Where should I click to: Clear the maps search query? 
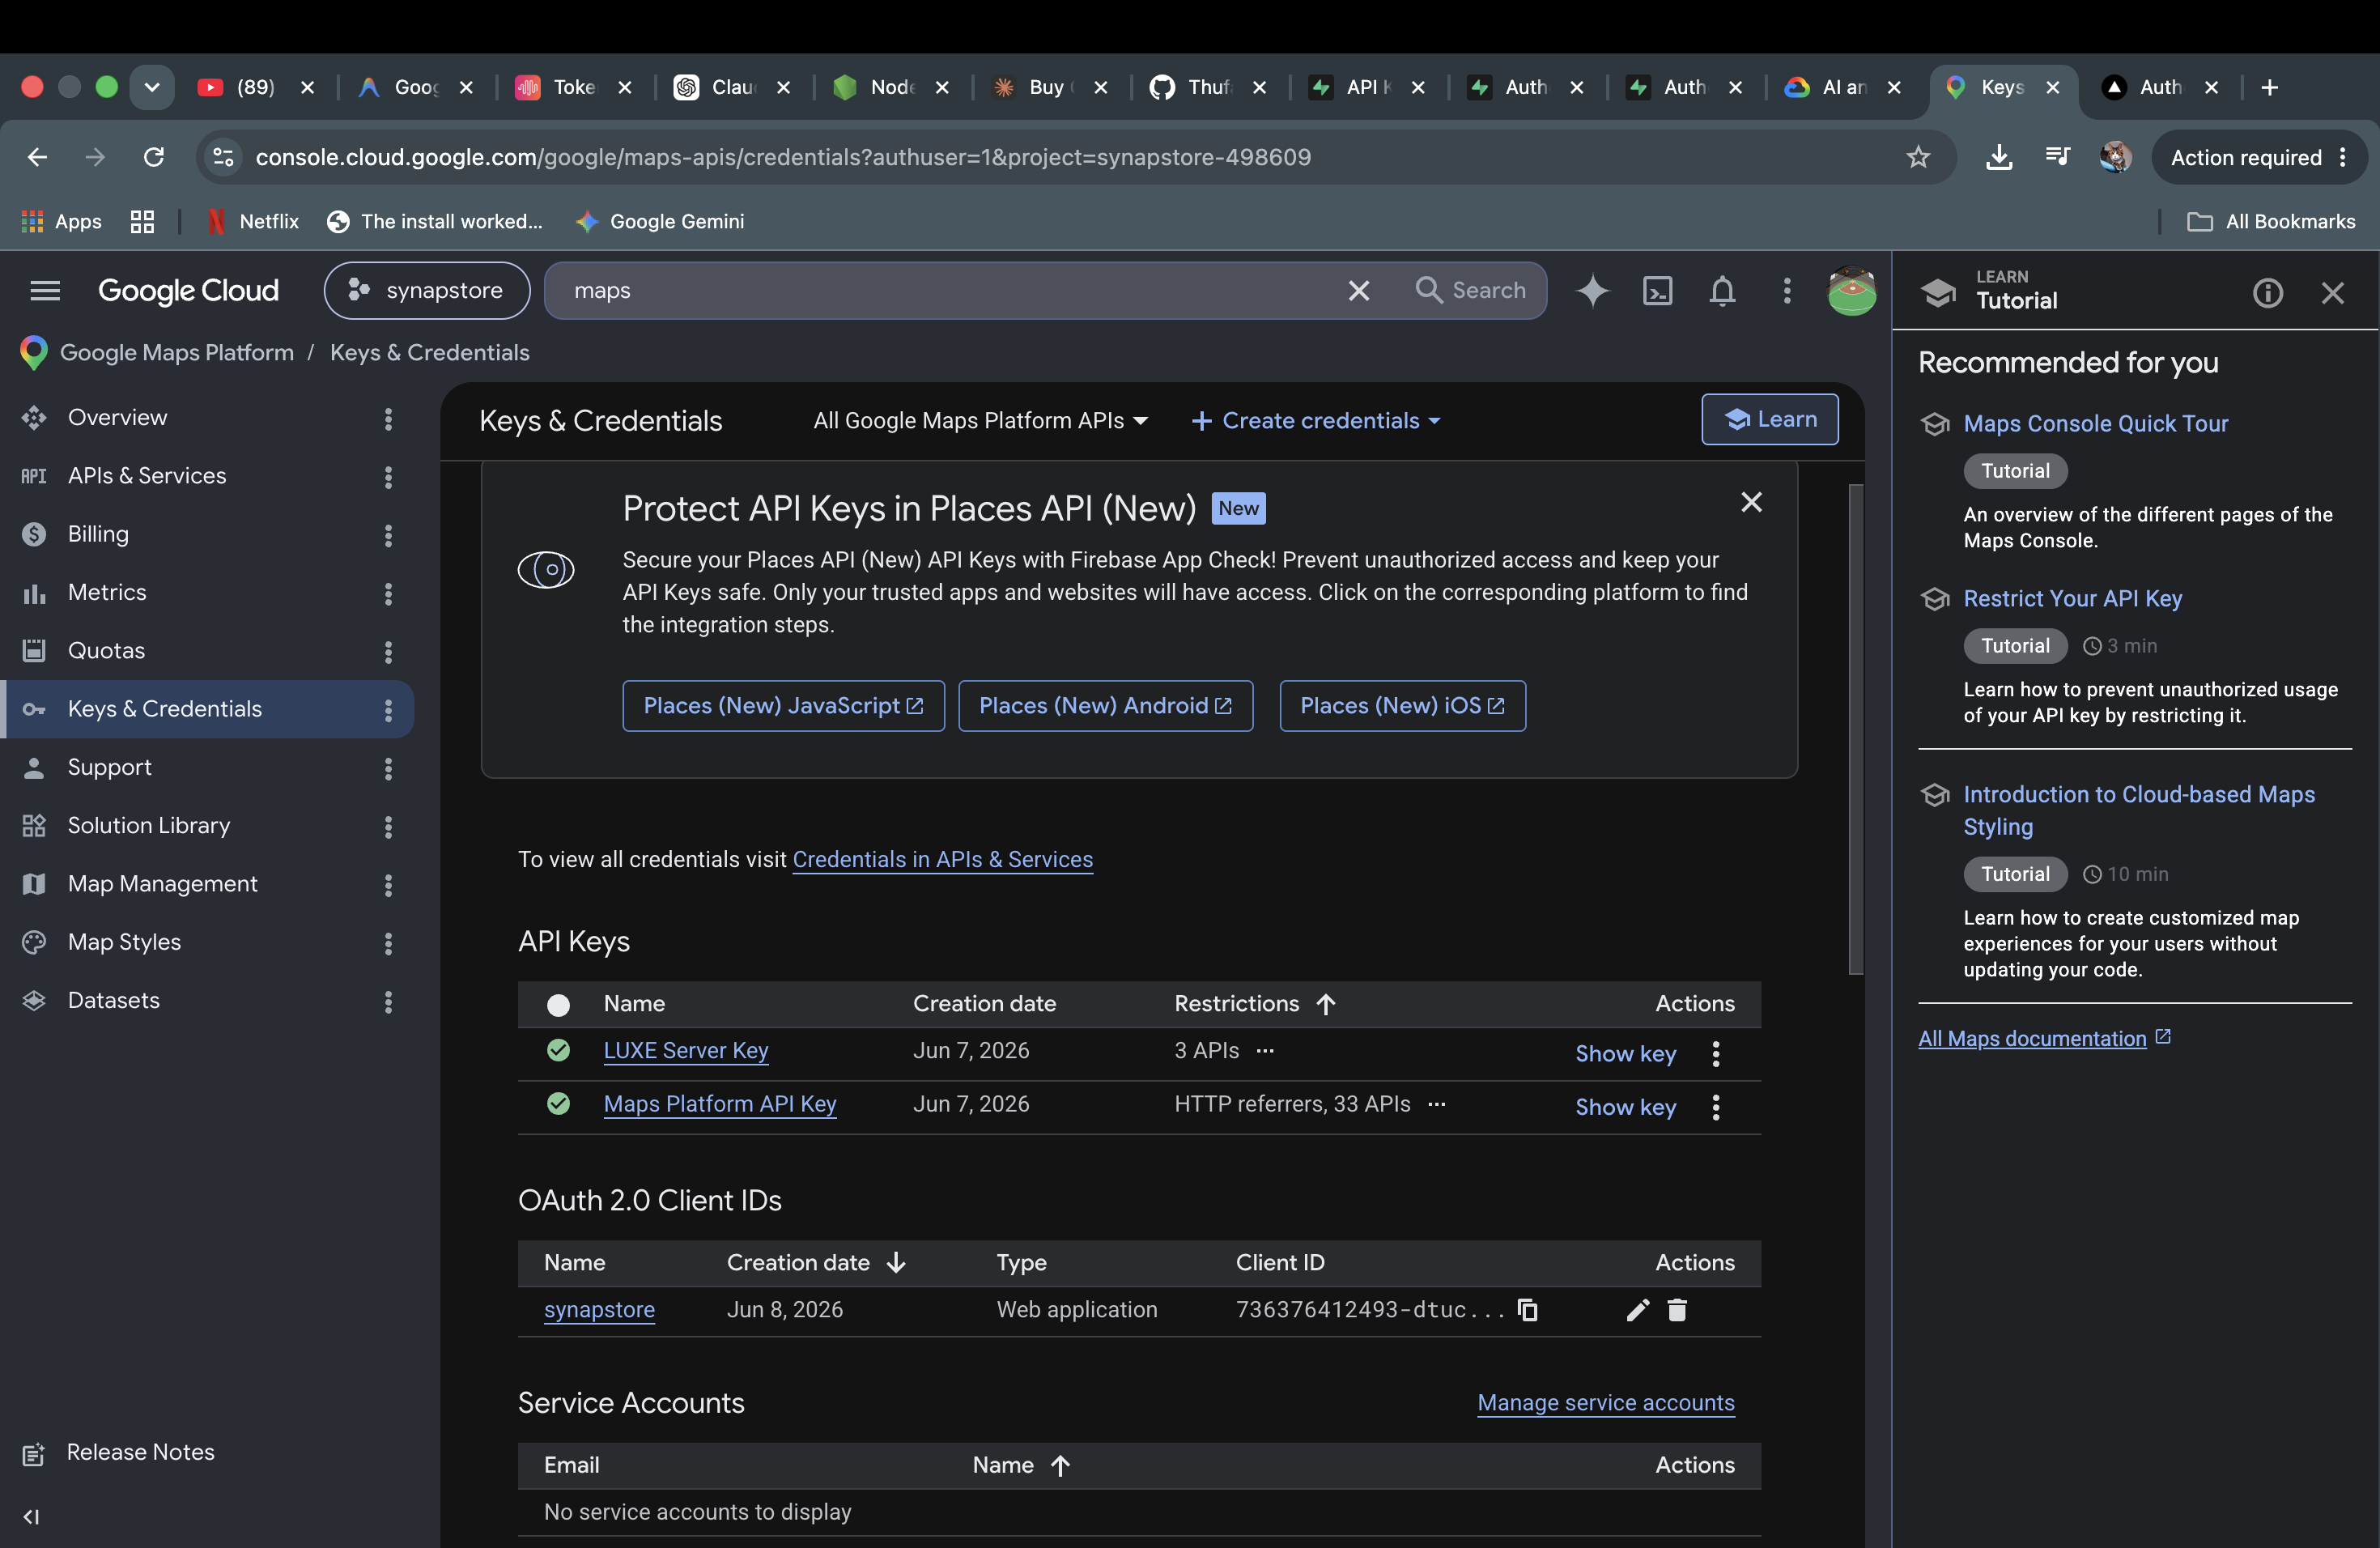tap(1359, 291)
